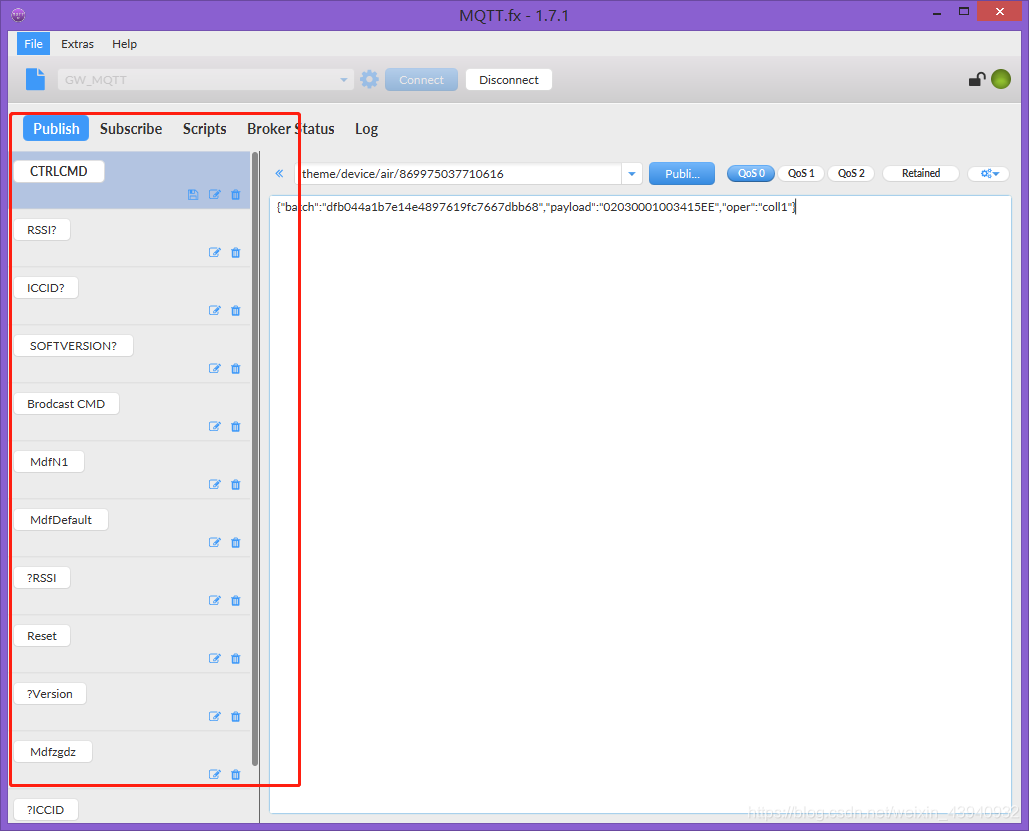Click the MQTT.fx app icon in title bar
The width and height of the screenshot is (1029, 831).
click(18, 14)
